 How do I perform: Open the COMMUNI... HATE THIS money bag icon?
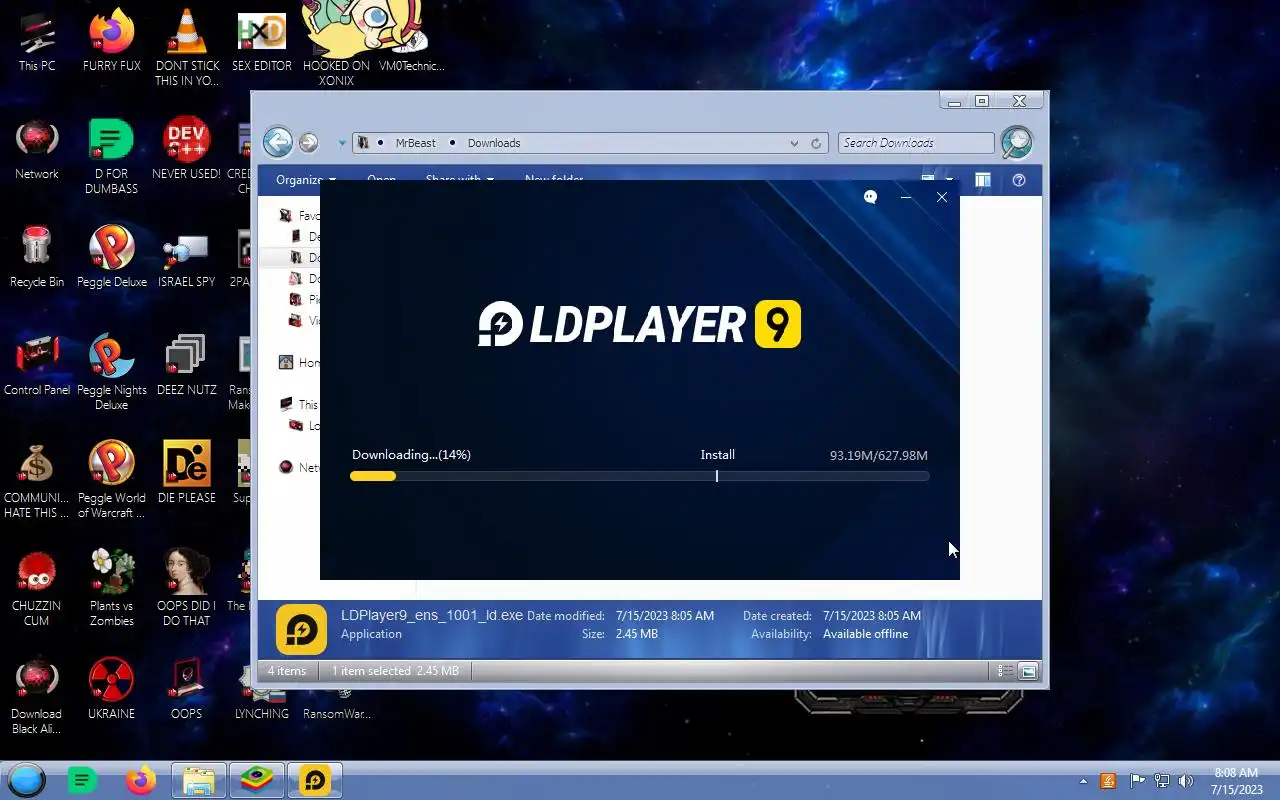tap(37, 480)
